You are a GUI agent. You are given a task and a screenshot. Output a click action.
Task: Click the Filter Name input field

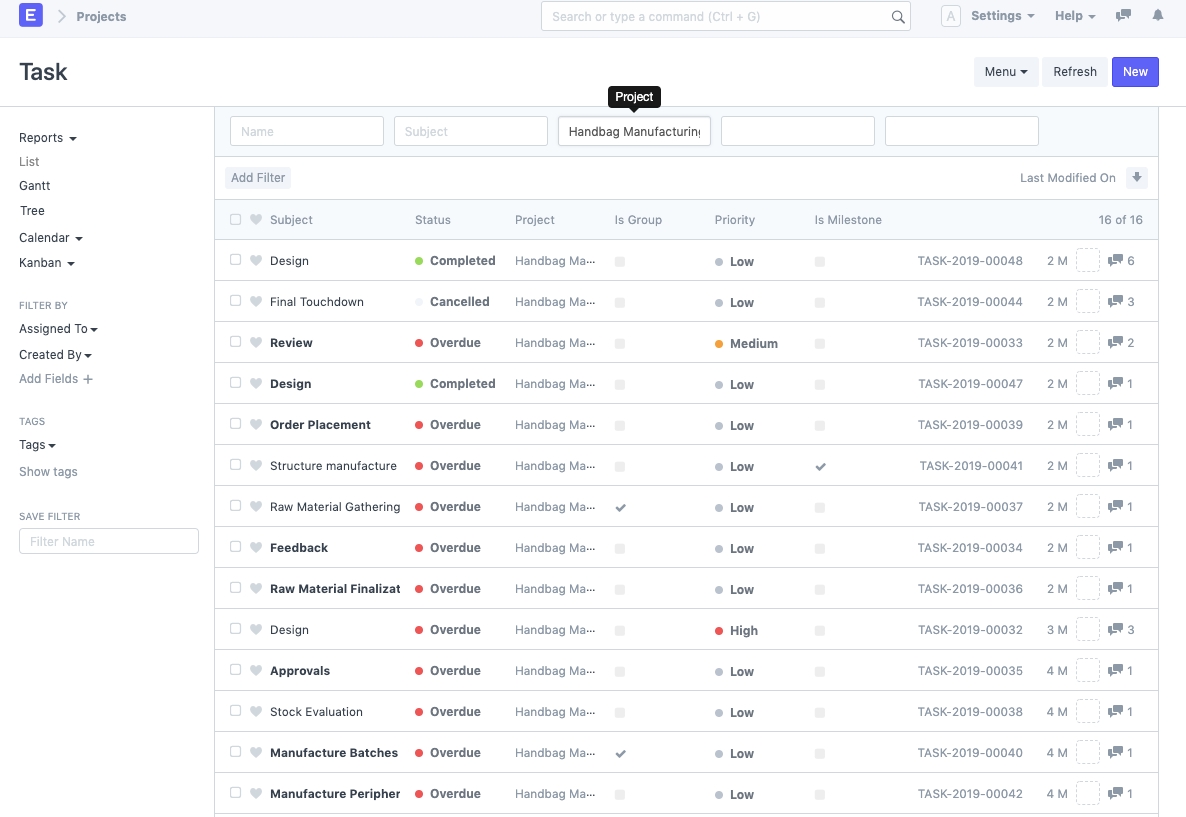pos(109,542)
